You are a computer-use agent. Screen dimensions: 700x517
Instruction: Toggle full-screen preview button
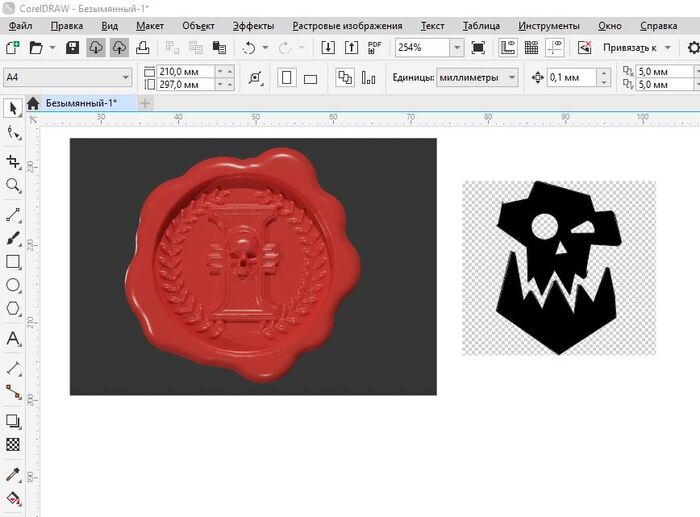pyautogui.click(x=478, y=47)
